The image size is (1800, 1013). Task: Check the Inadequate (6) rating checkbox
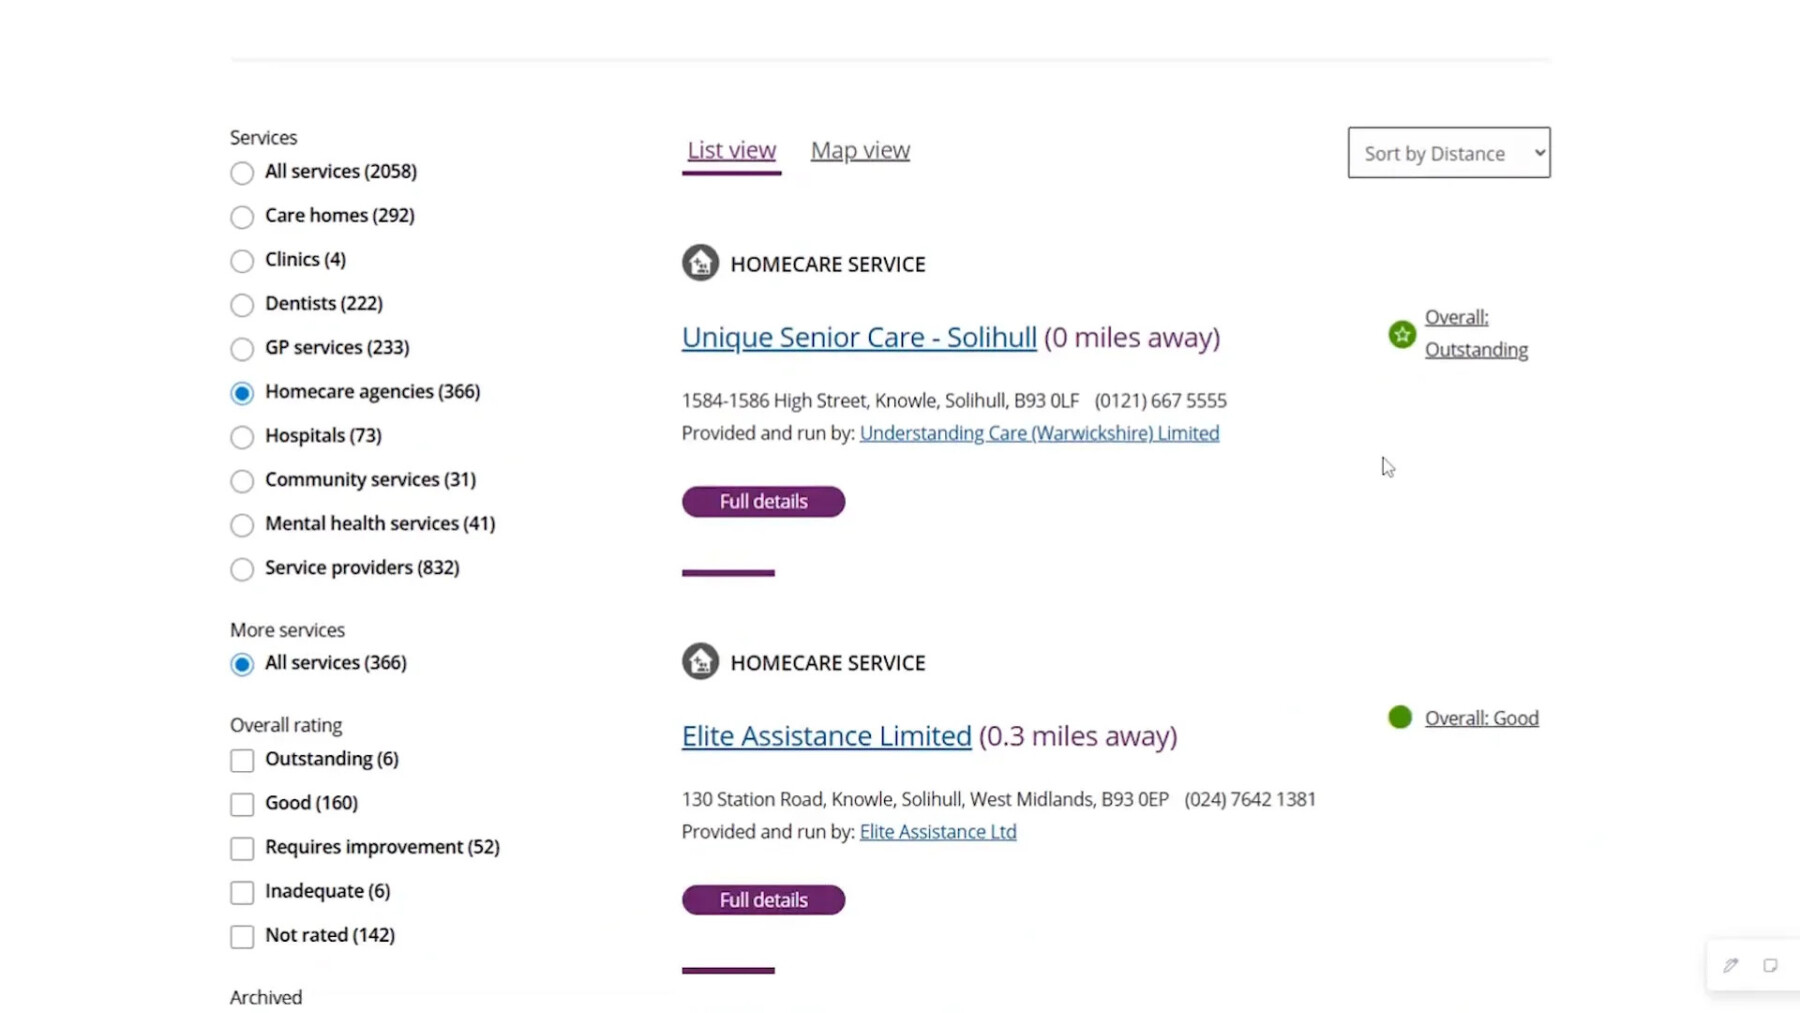coord(242,892)
